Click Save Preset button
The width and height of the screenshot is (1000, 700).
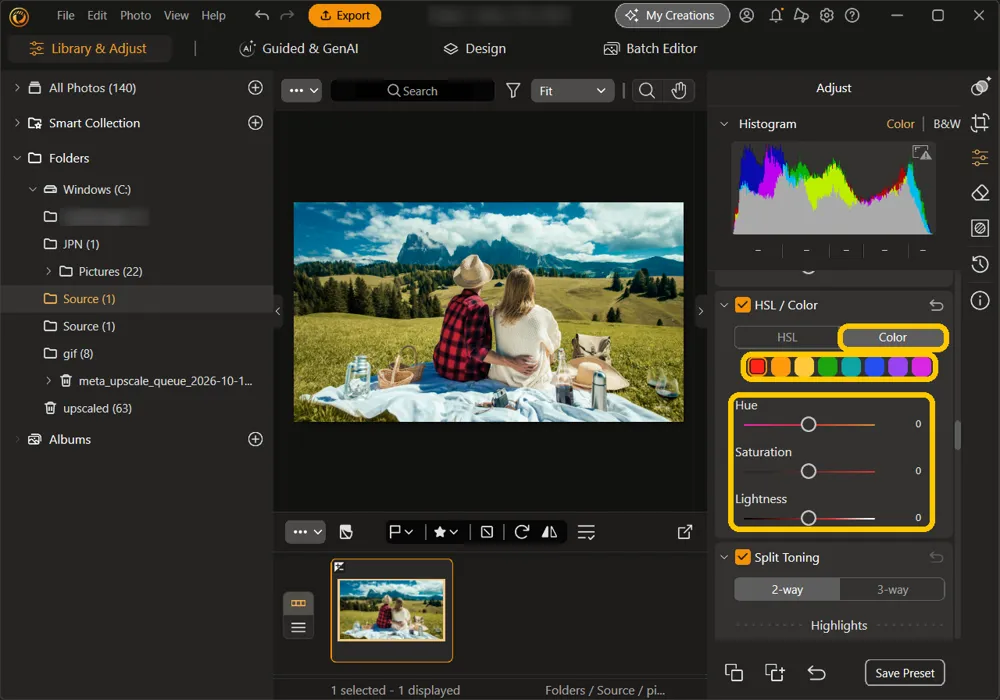(904, 673)
